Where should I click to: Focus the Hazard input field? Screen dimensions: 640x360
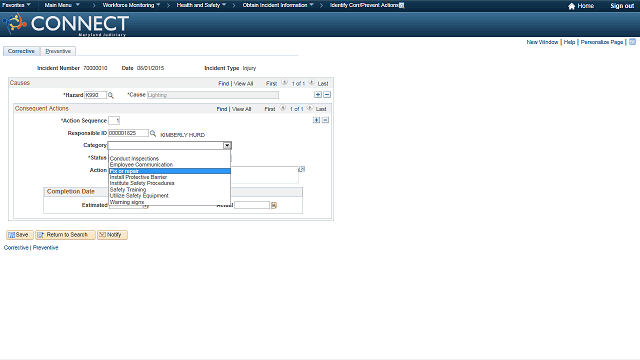click(x=95, y=95)
